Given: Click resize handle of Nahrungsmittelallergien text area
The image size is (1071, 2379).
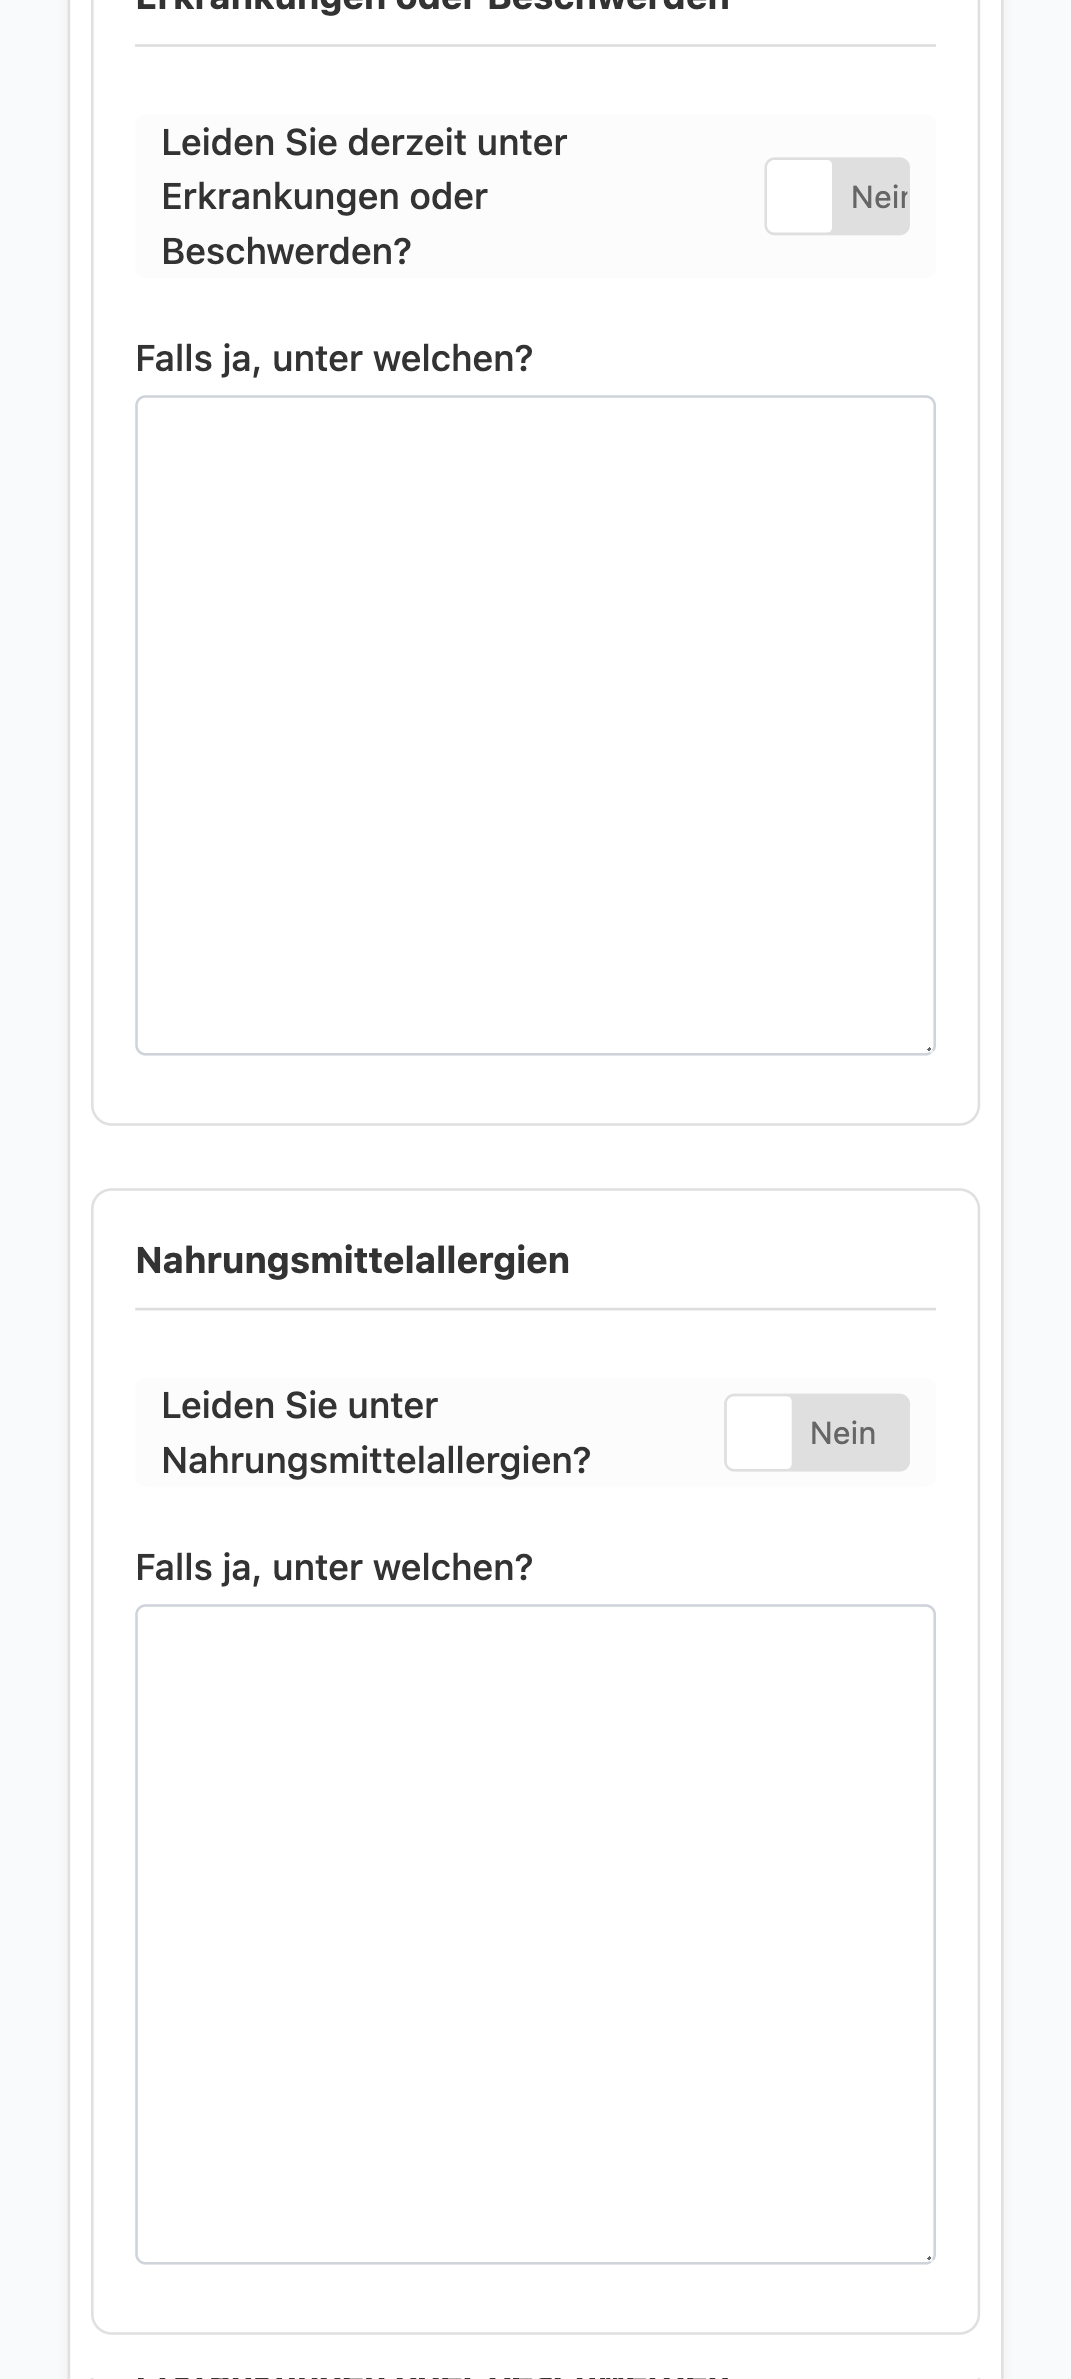Looking at the screenshot, I should 928,2256.
